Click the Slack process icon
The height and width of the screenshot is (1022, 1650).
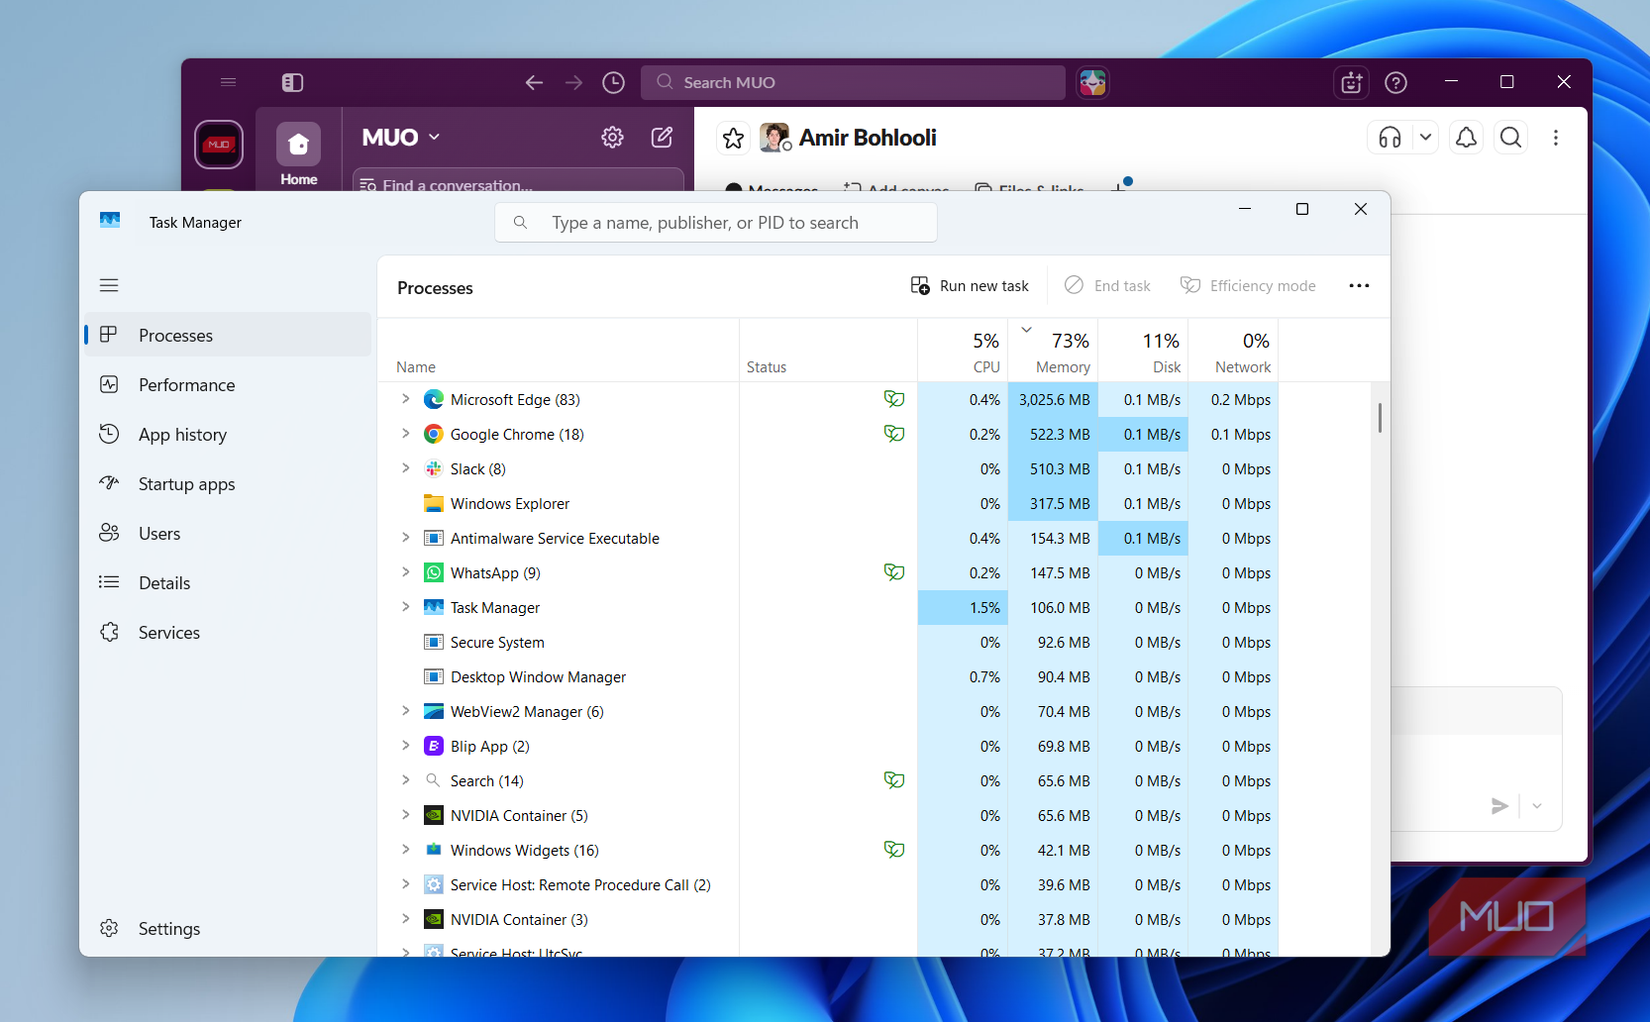[433, 468]
